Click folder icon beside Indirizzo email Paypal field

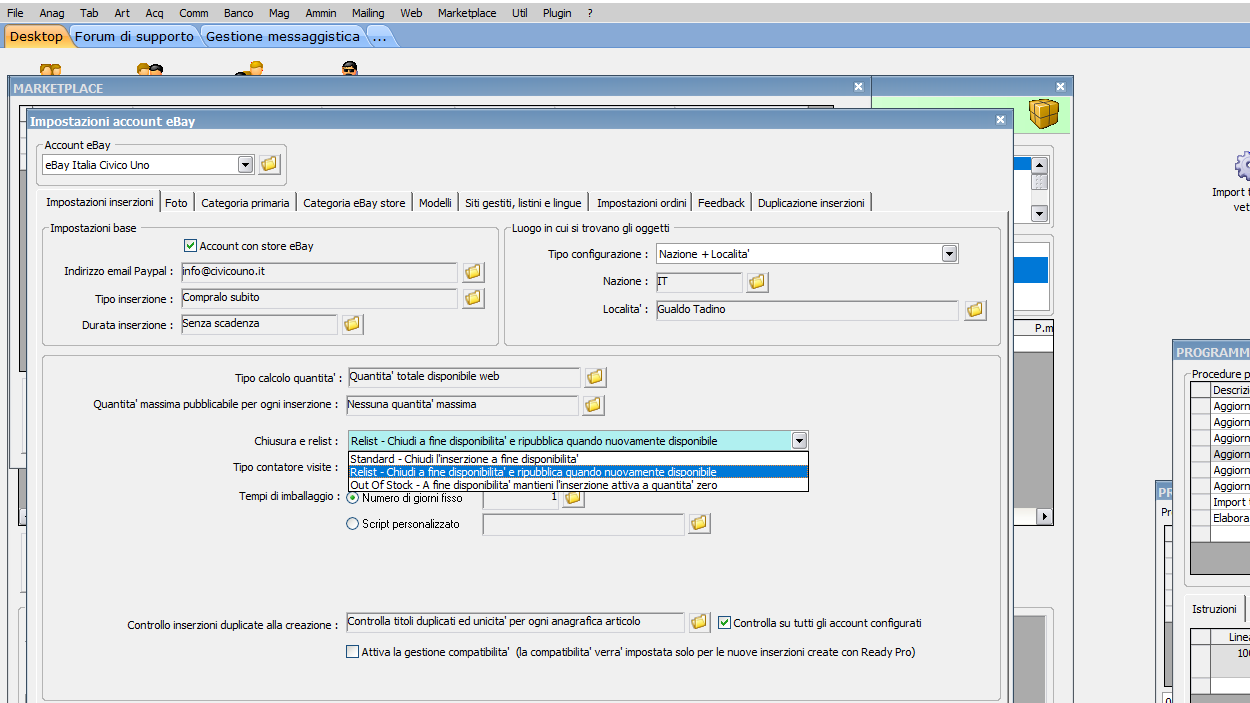pos(473,272)
